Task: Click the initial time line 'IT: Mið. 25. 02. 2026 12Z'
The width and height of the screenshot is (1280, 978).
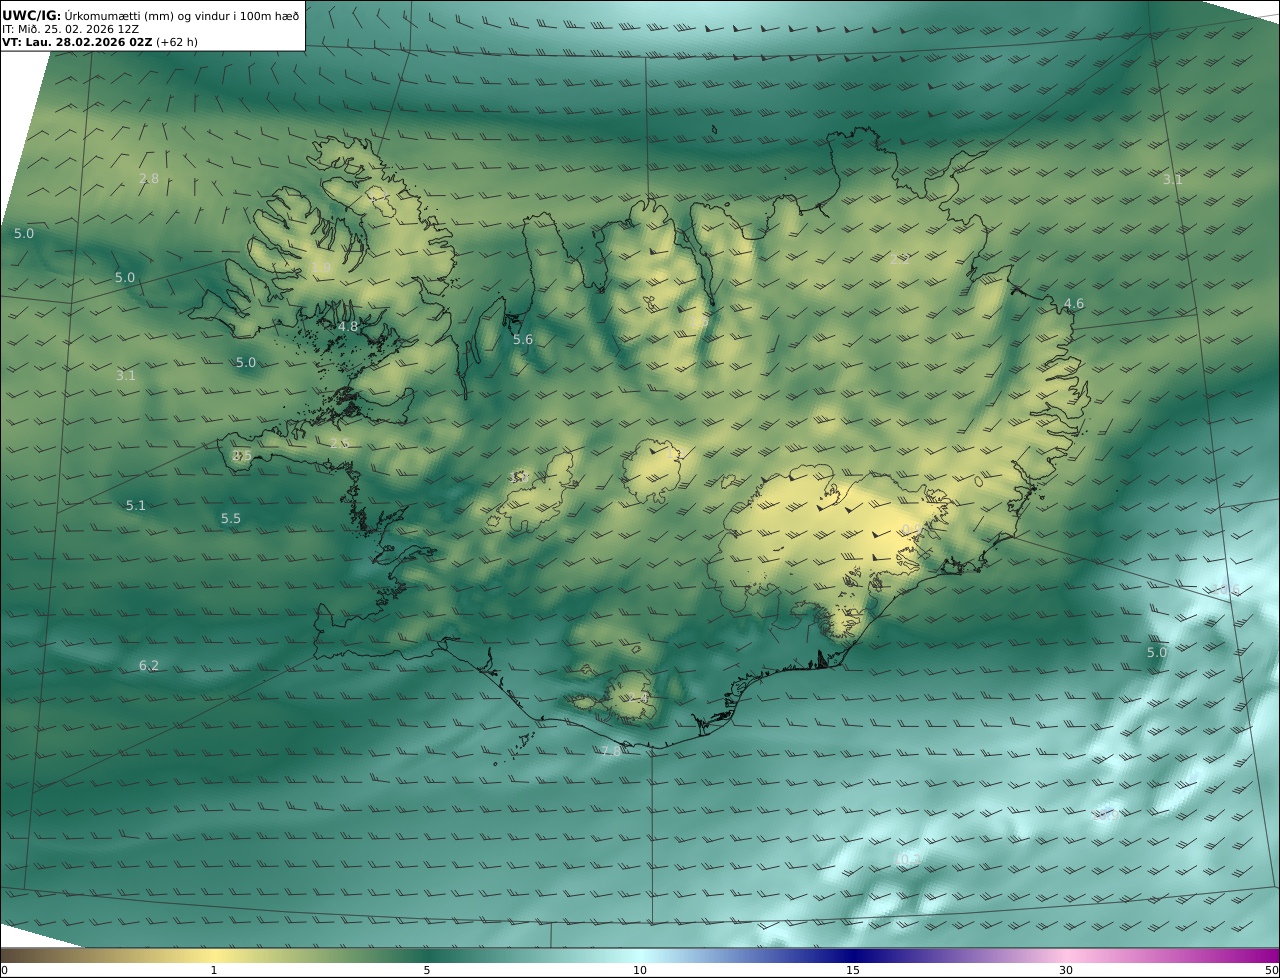Action: [70, 29]
